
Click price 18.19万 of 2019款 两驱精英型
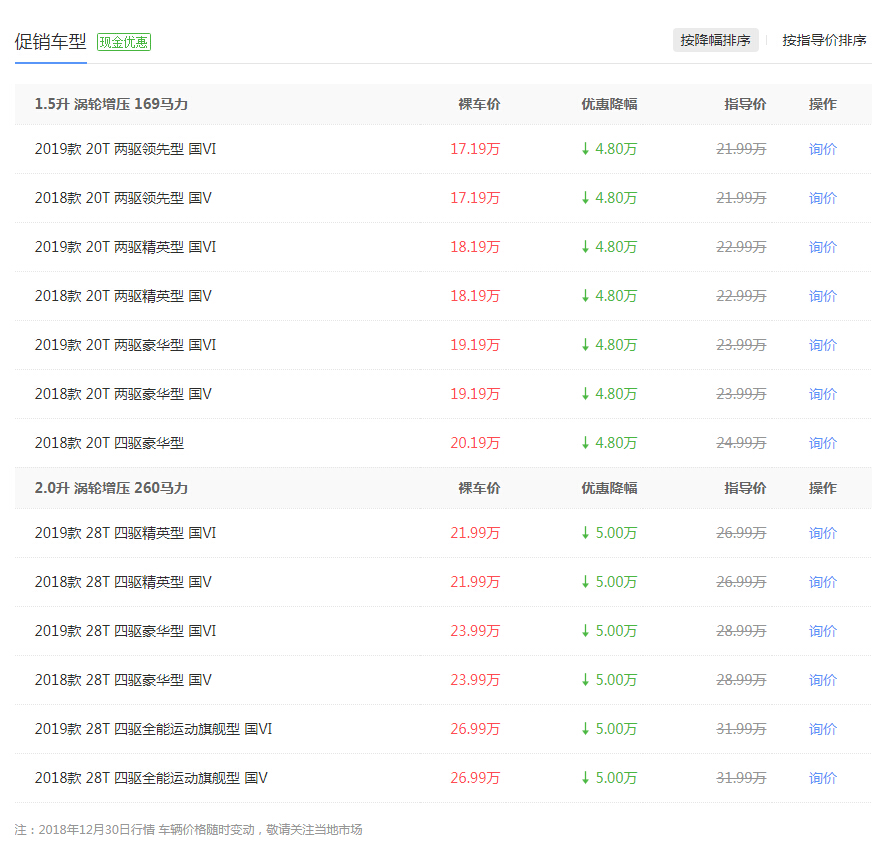pyautogui.click(x=475, y=247)
